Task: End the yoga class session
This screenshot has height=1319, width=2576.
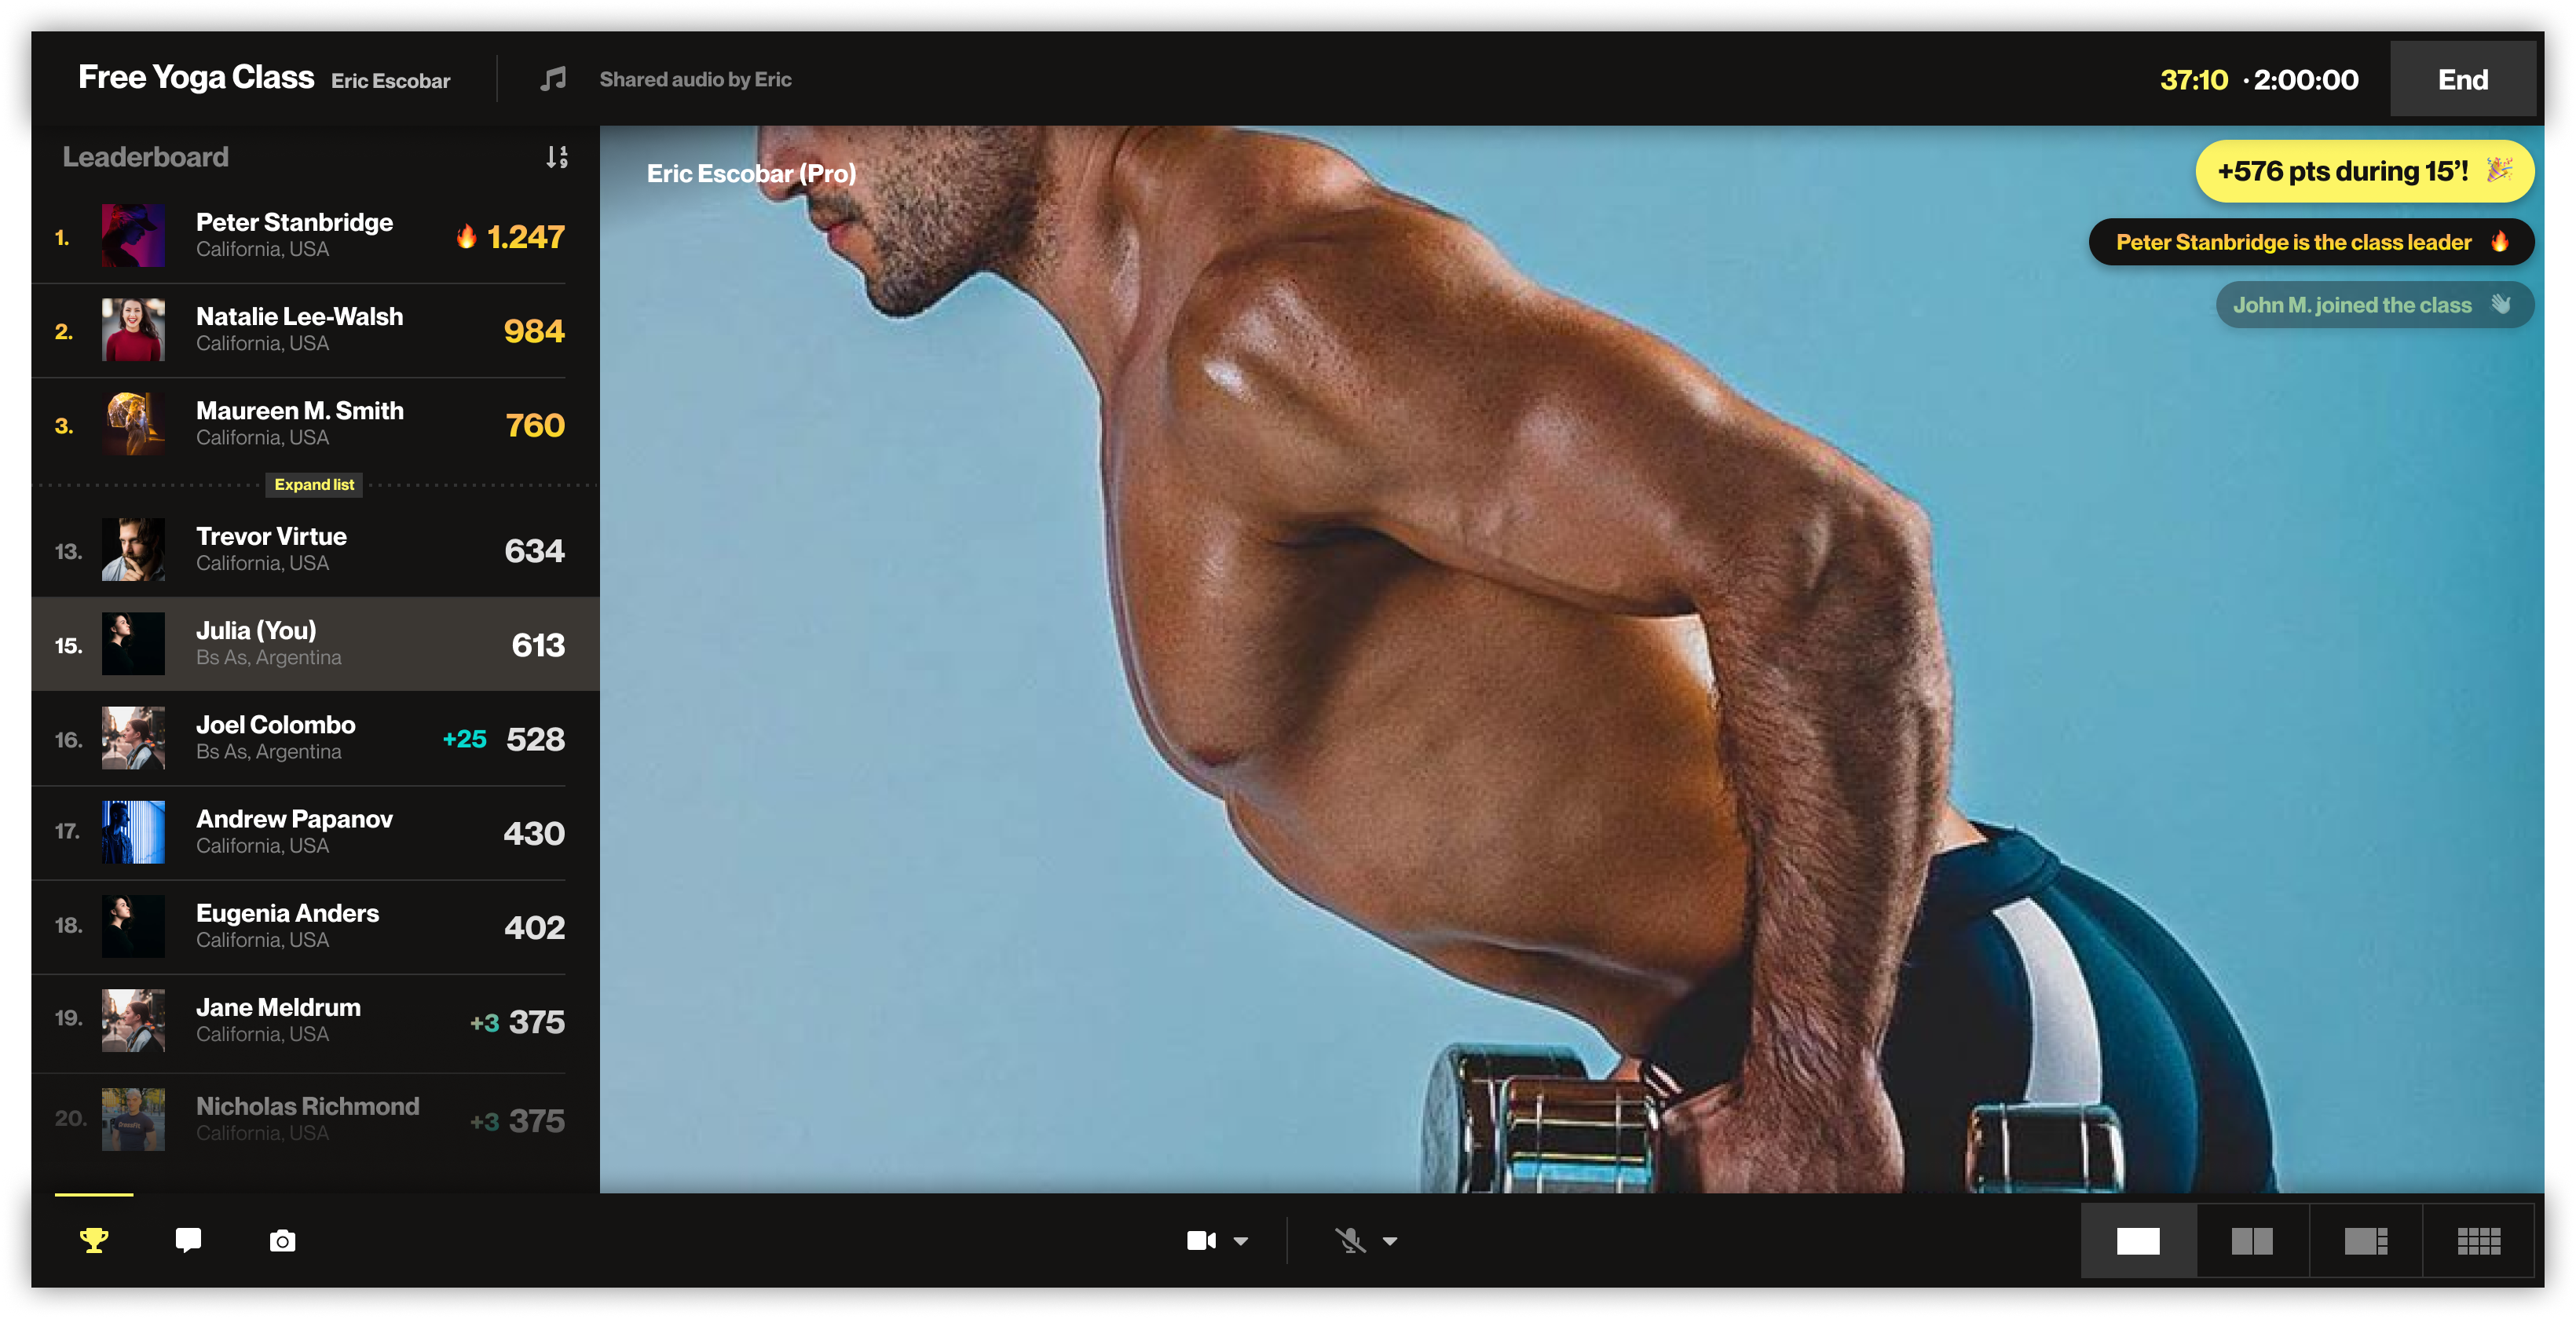Action: [2462, 79]
